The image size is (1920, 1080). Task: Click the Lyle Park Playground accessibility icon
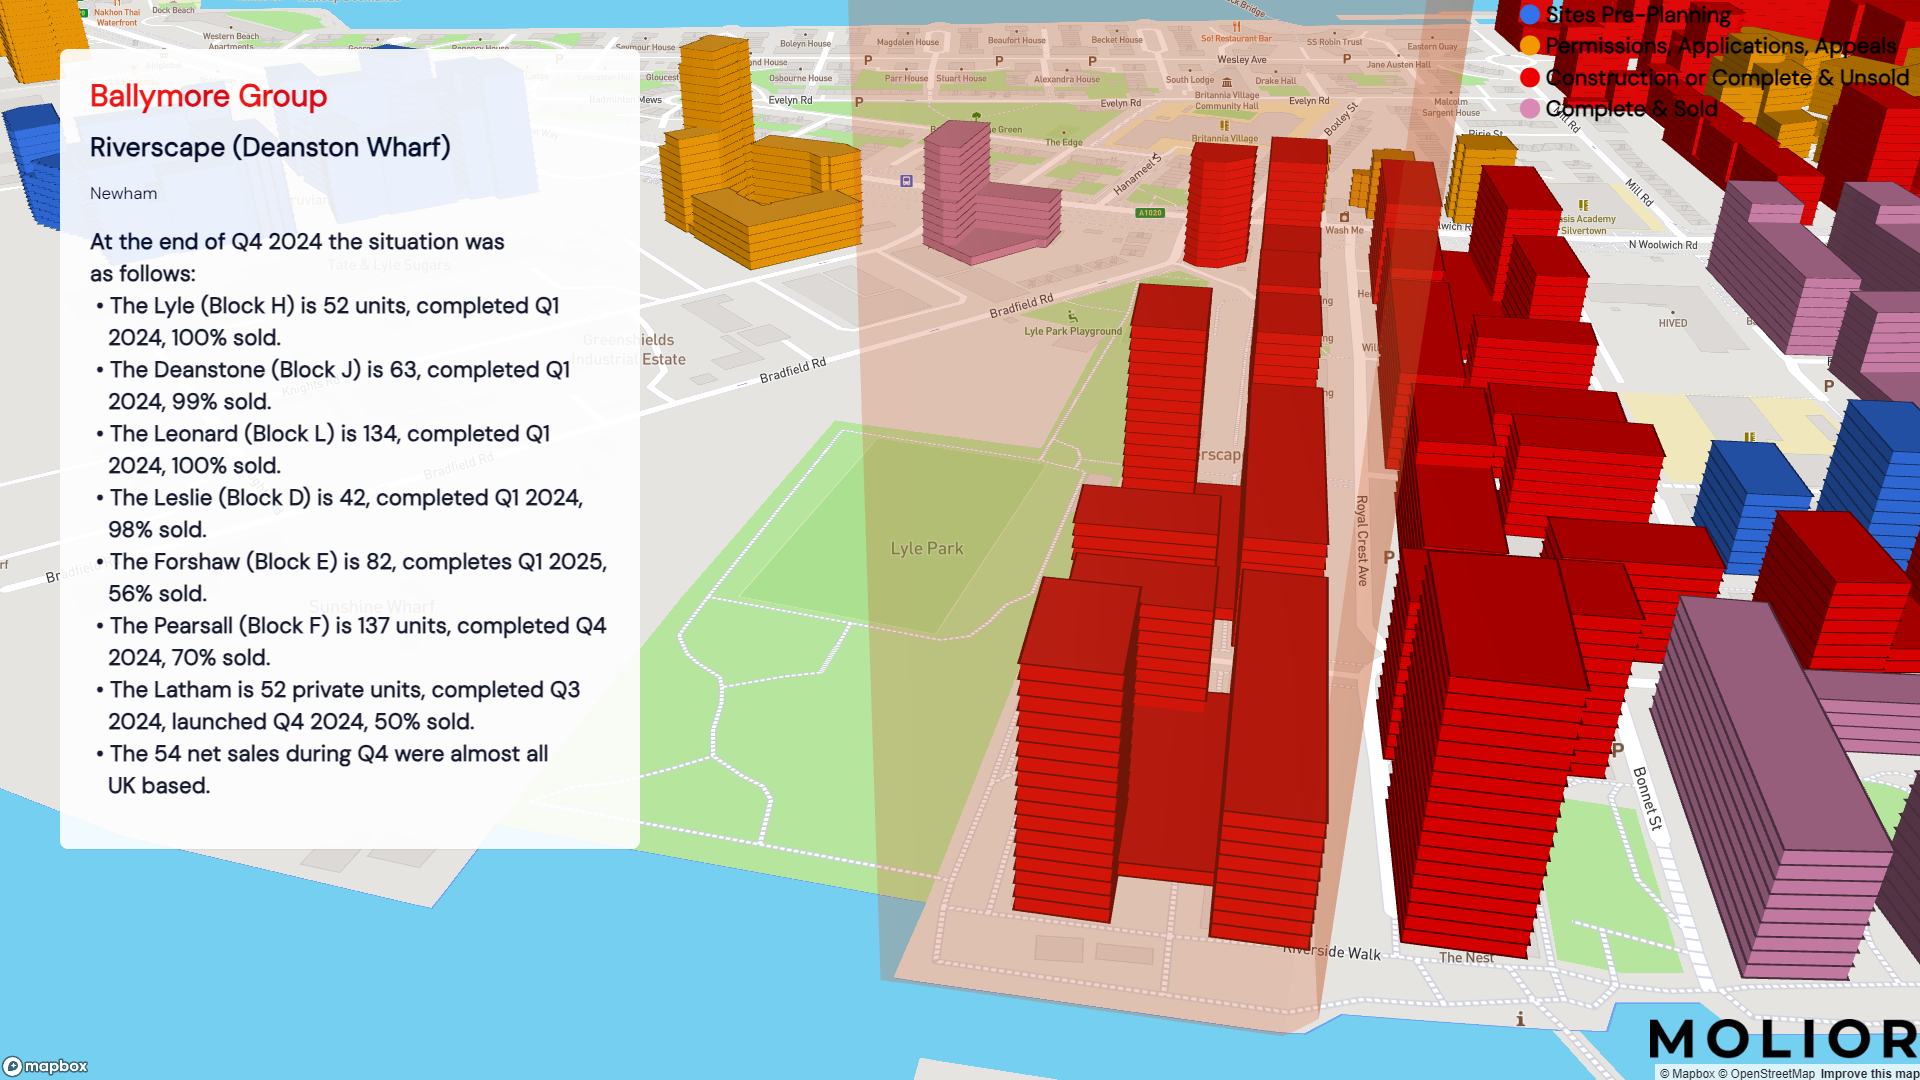click(x=1072, y=316)
